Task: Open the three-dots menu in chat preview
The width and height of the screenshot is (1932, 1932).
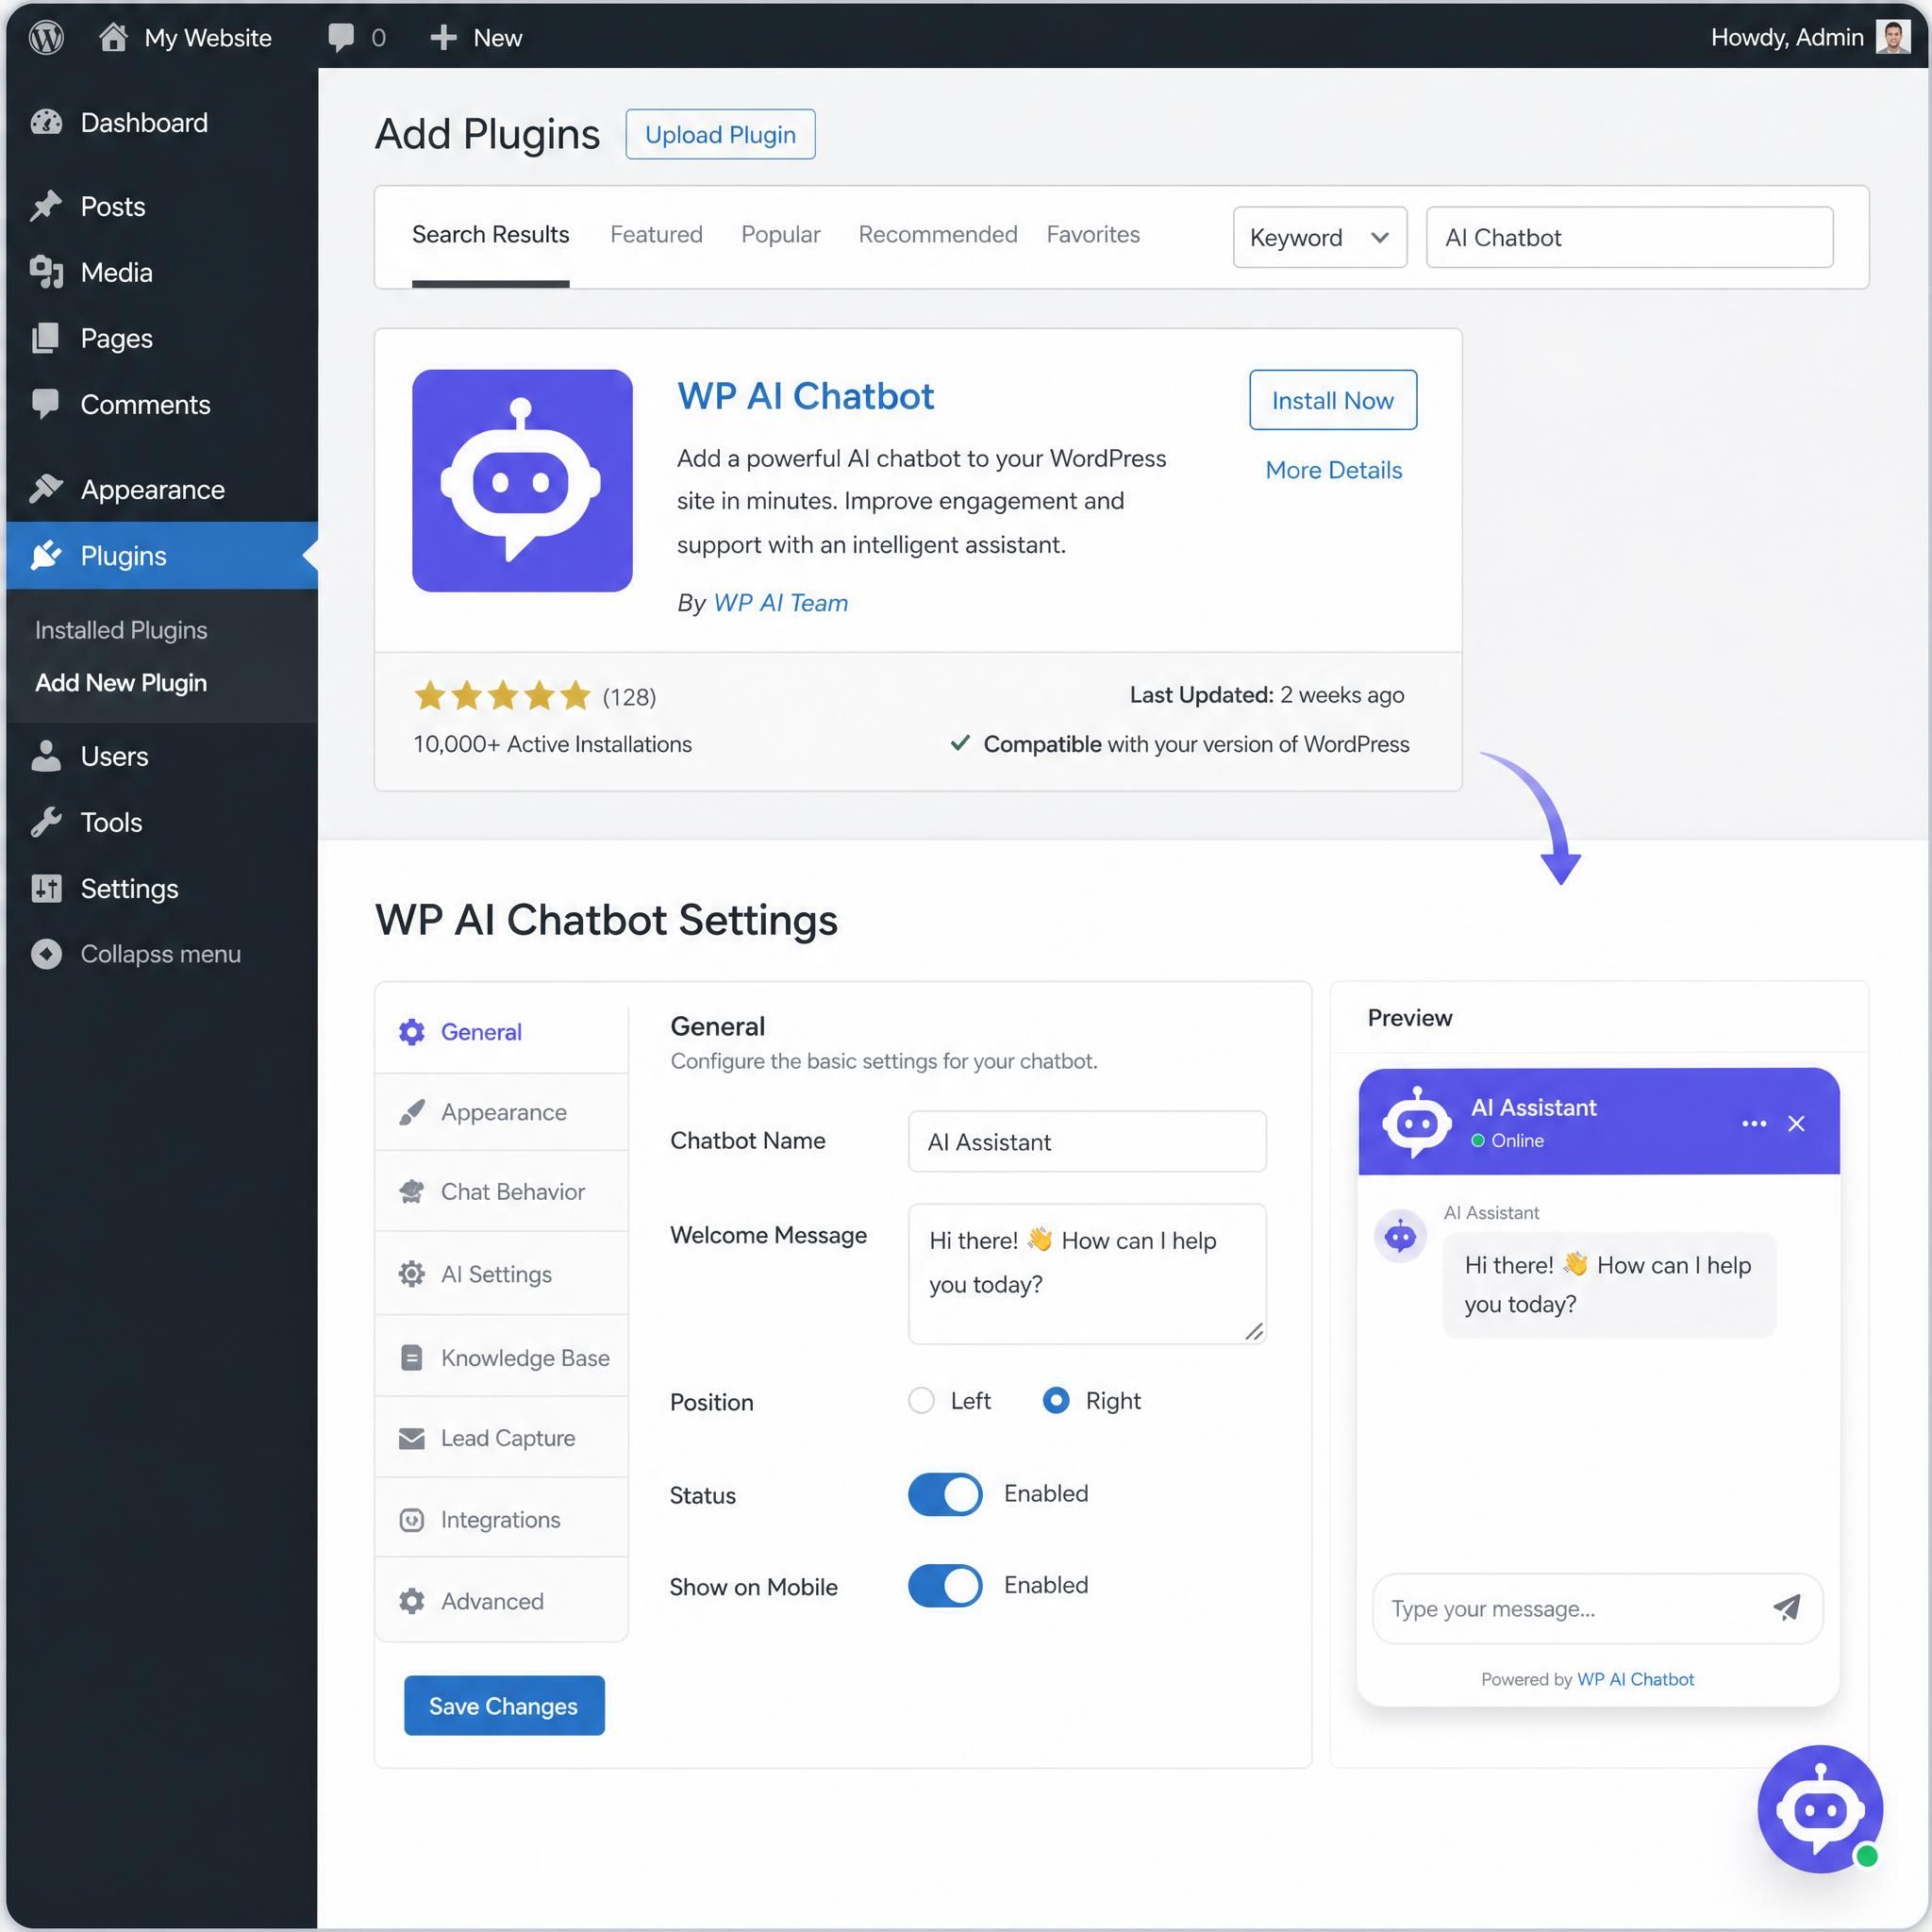Action: pyautogui.click(x=1754, y=1124)
